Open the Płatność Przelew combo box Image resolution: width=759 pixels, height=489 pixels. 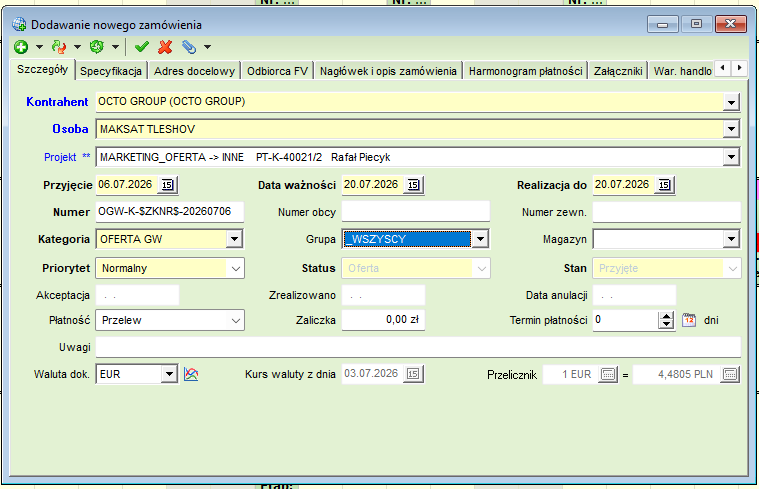pos(170,321)
